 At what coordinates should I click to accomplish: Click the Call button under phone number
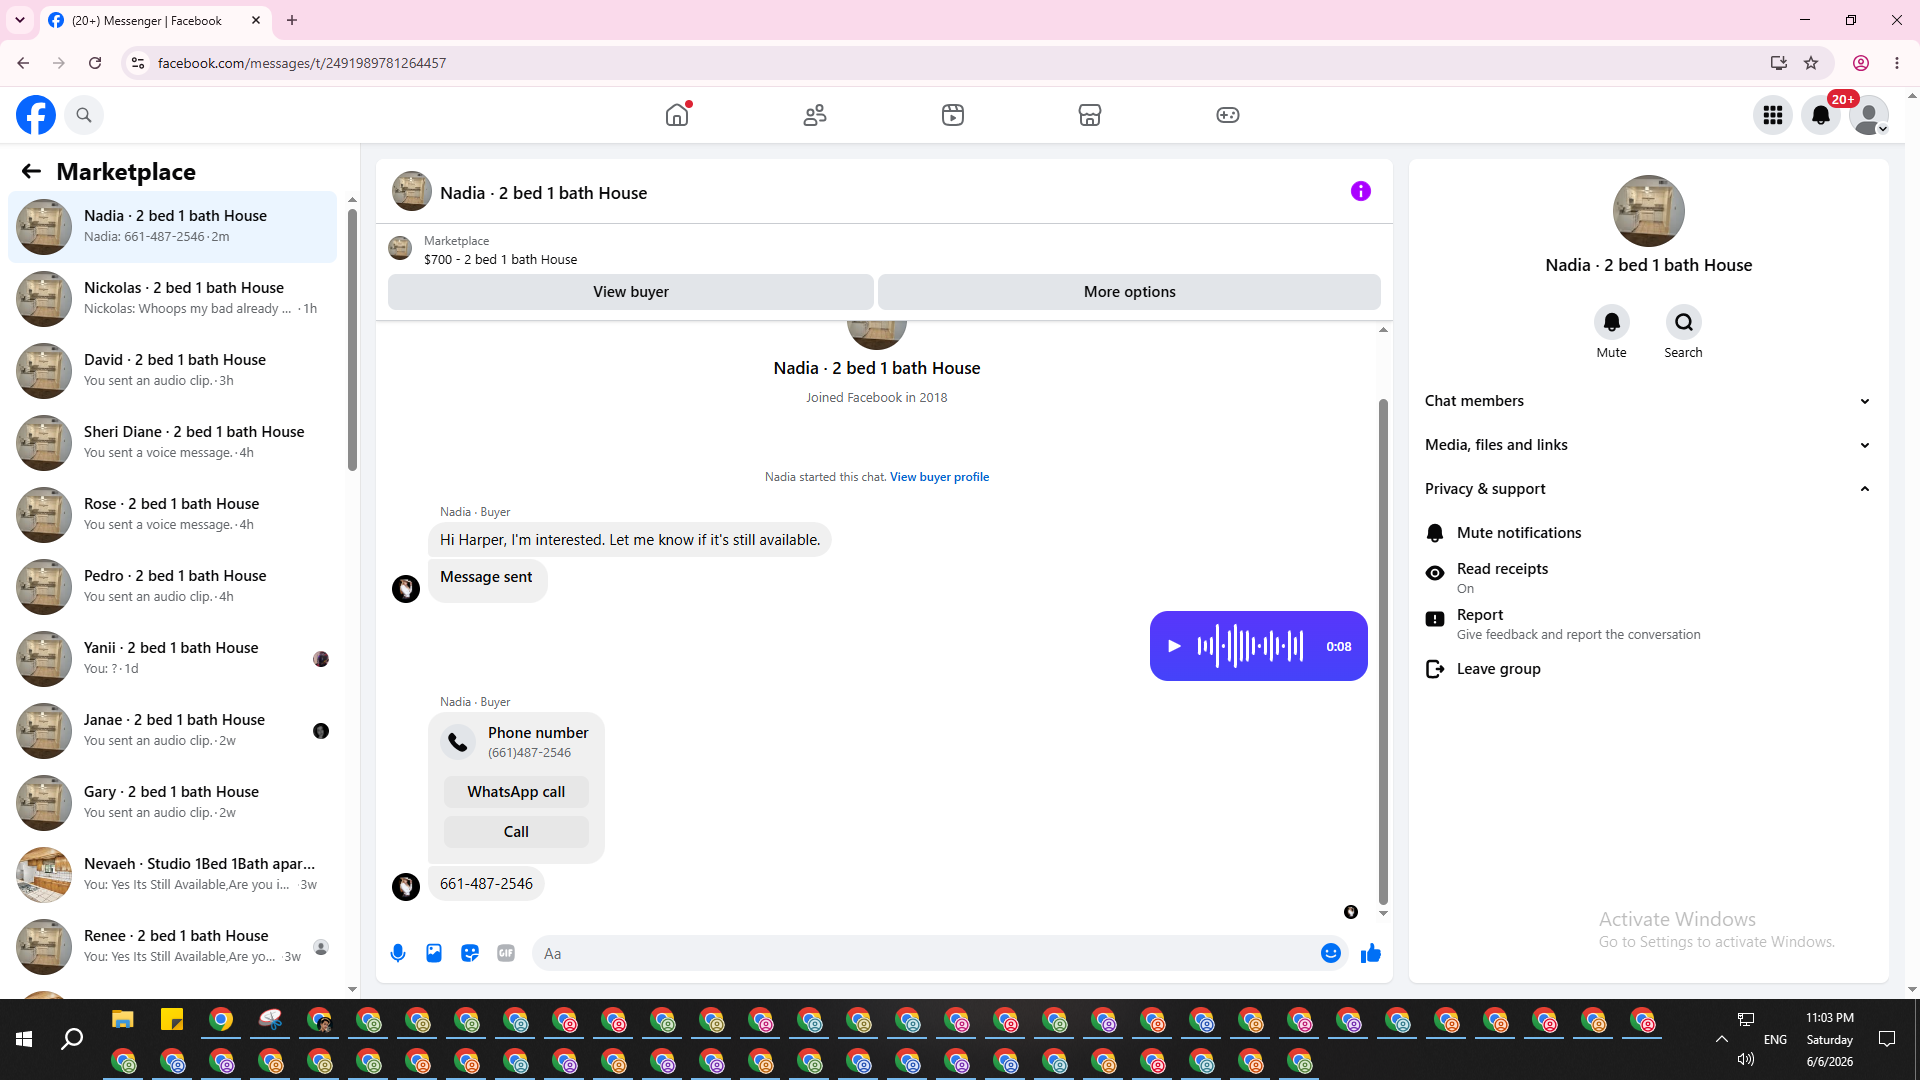pyautogui.click(x=516, y=832)
